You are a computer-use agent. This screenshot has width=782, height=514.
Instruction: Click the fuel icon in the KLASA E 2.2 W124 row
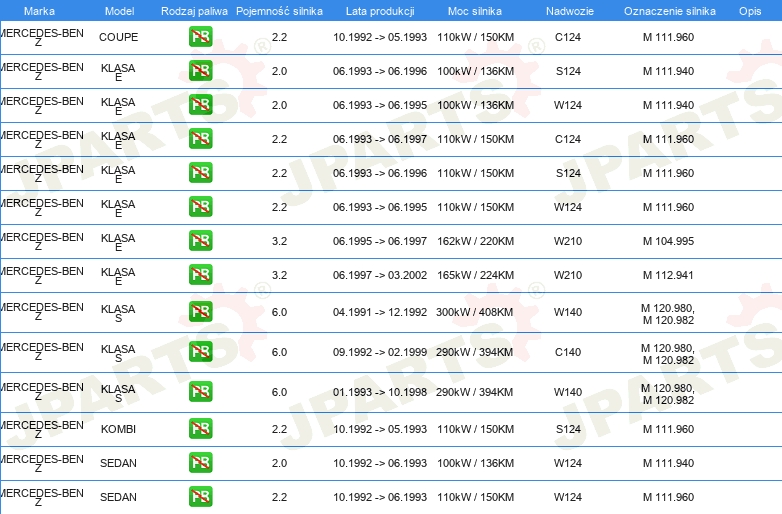pyautogui.click(x=200, y=206)
